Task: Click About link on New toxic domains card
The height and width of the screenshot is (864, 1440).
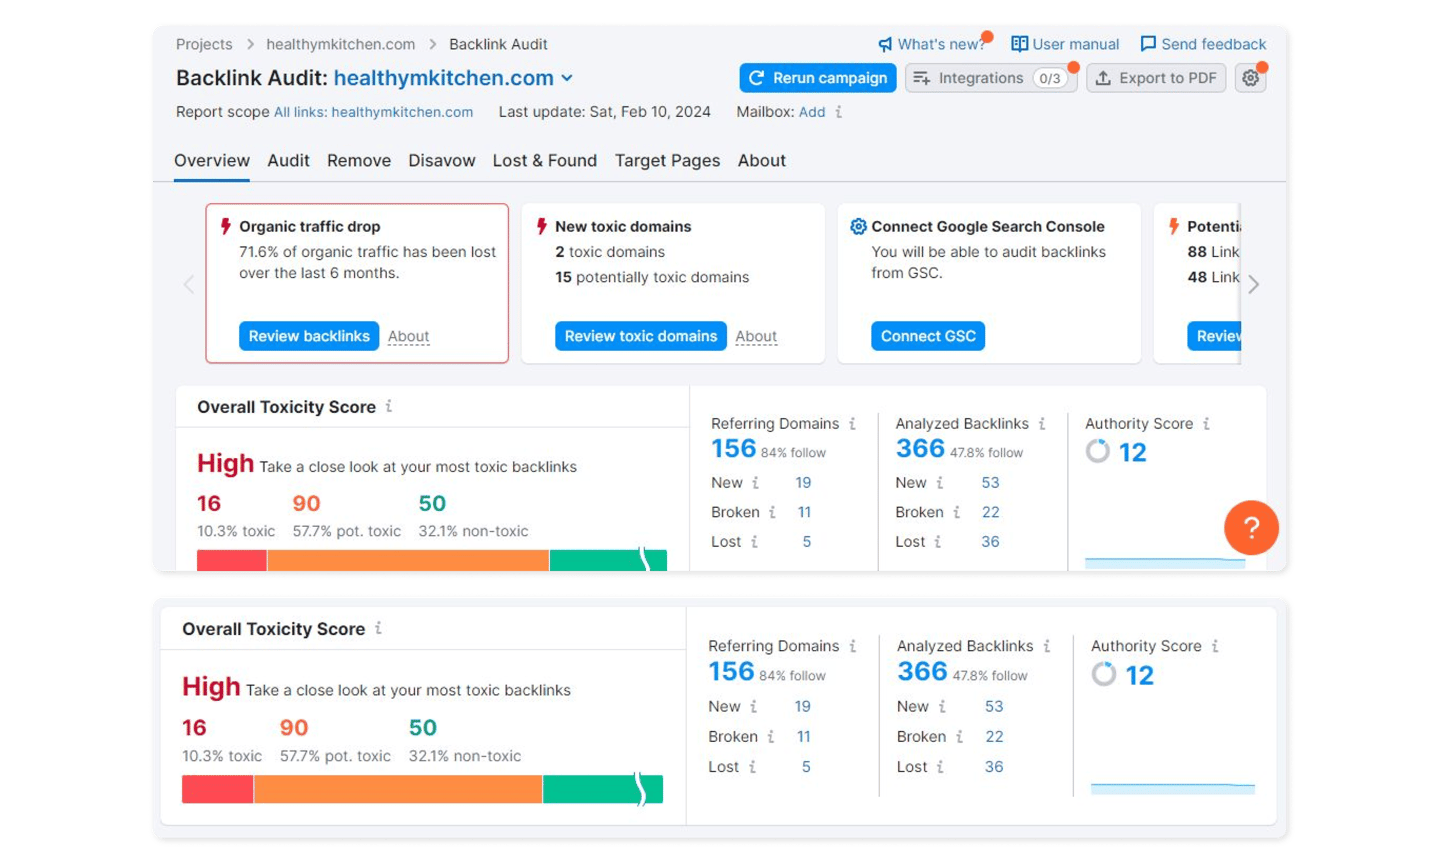Action: tap(756, 337)
